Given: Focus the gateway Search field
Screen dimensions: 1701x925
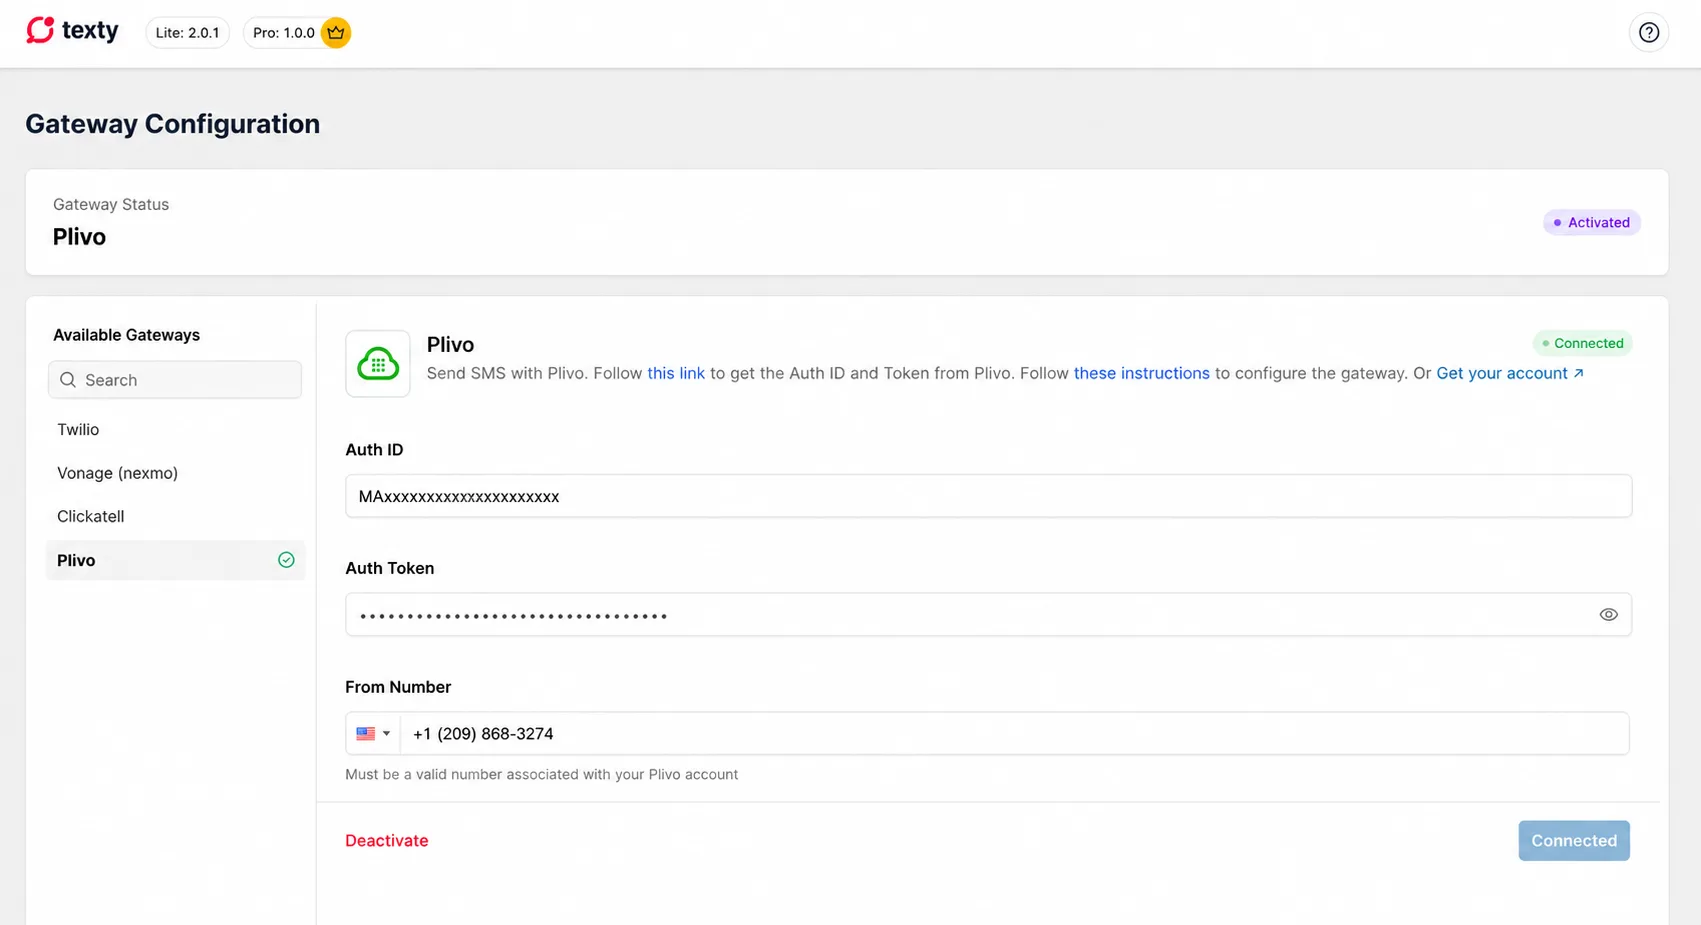Looking at the screenshot, I should click(x=175, y=380).
